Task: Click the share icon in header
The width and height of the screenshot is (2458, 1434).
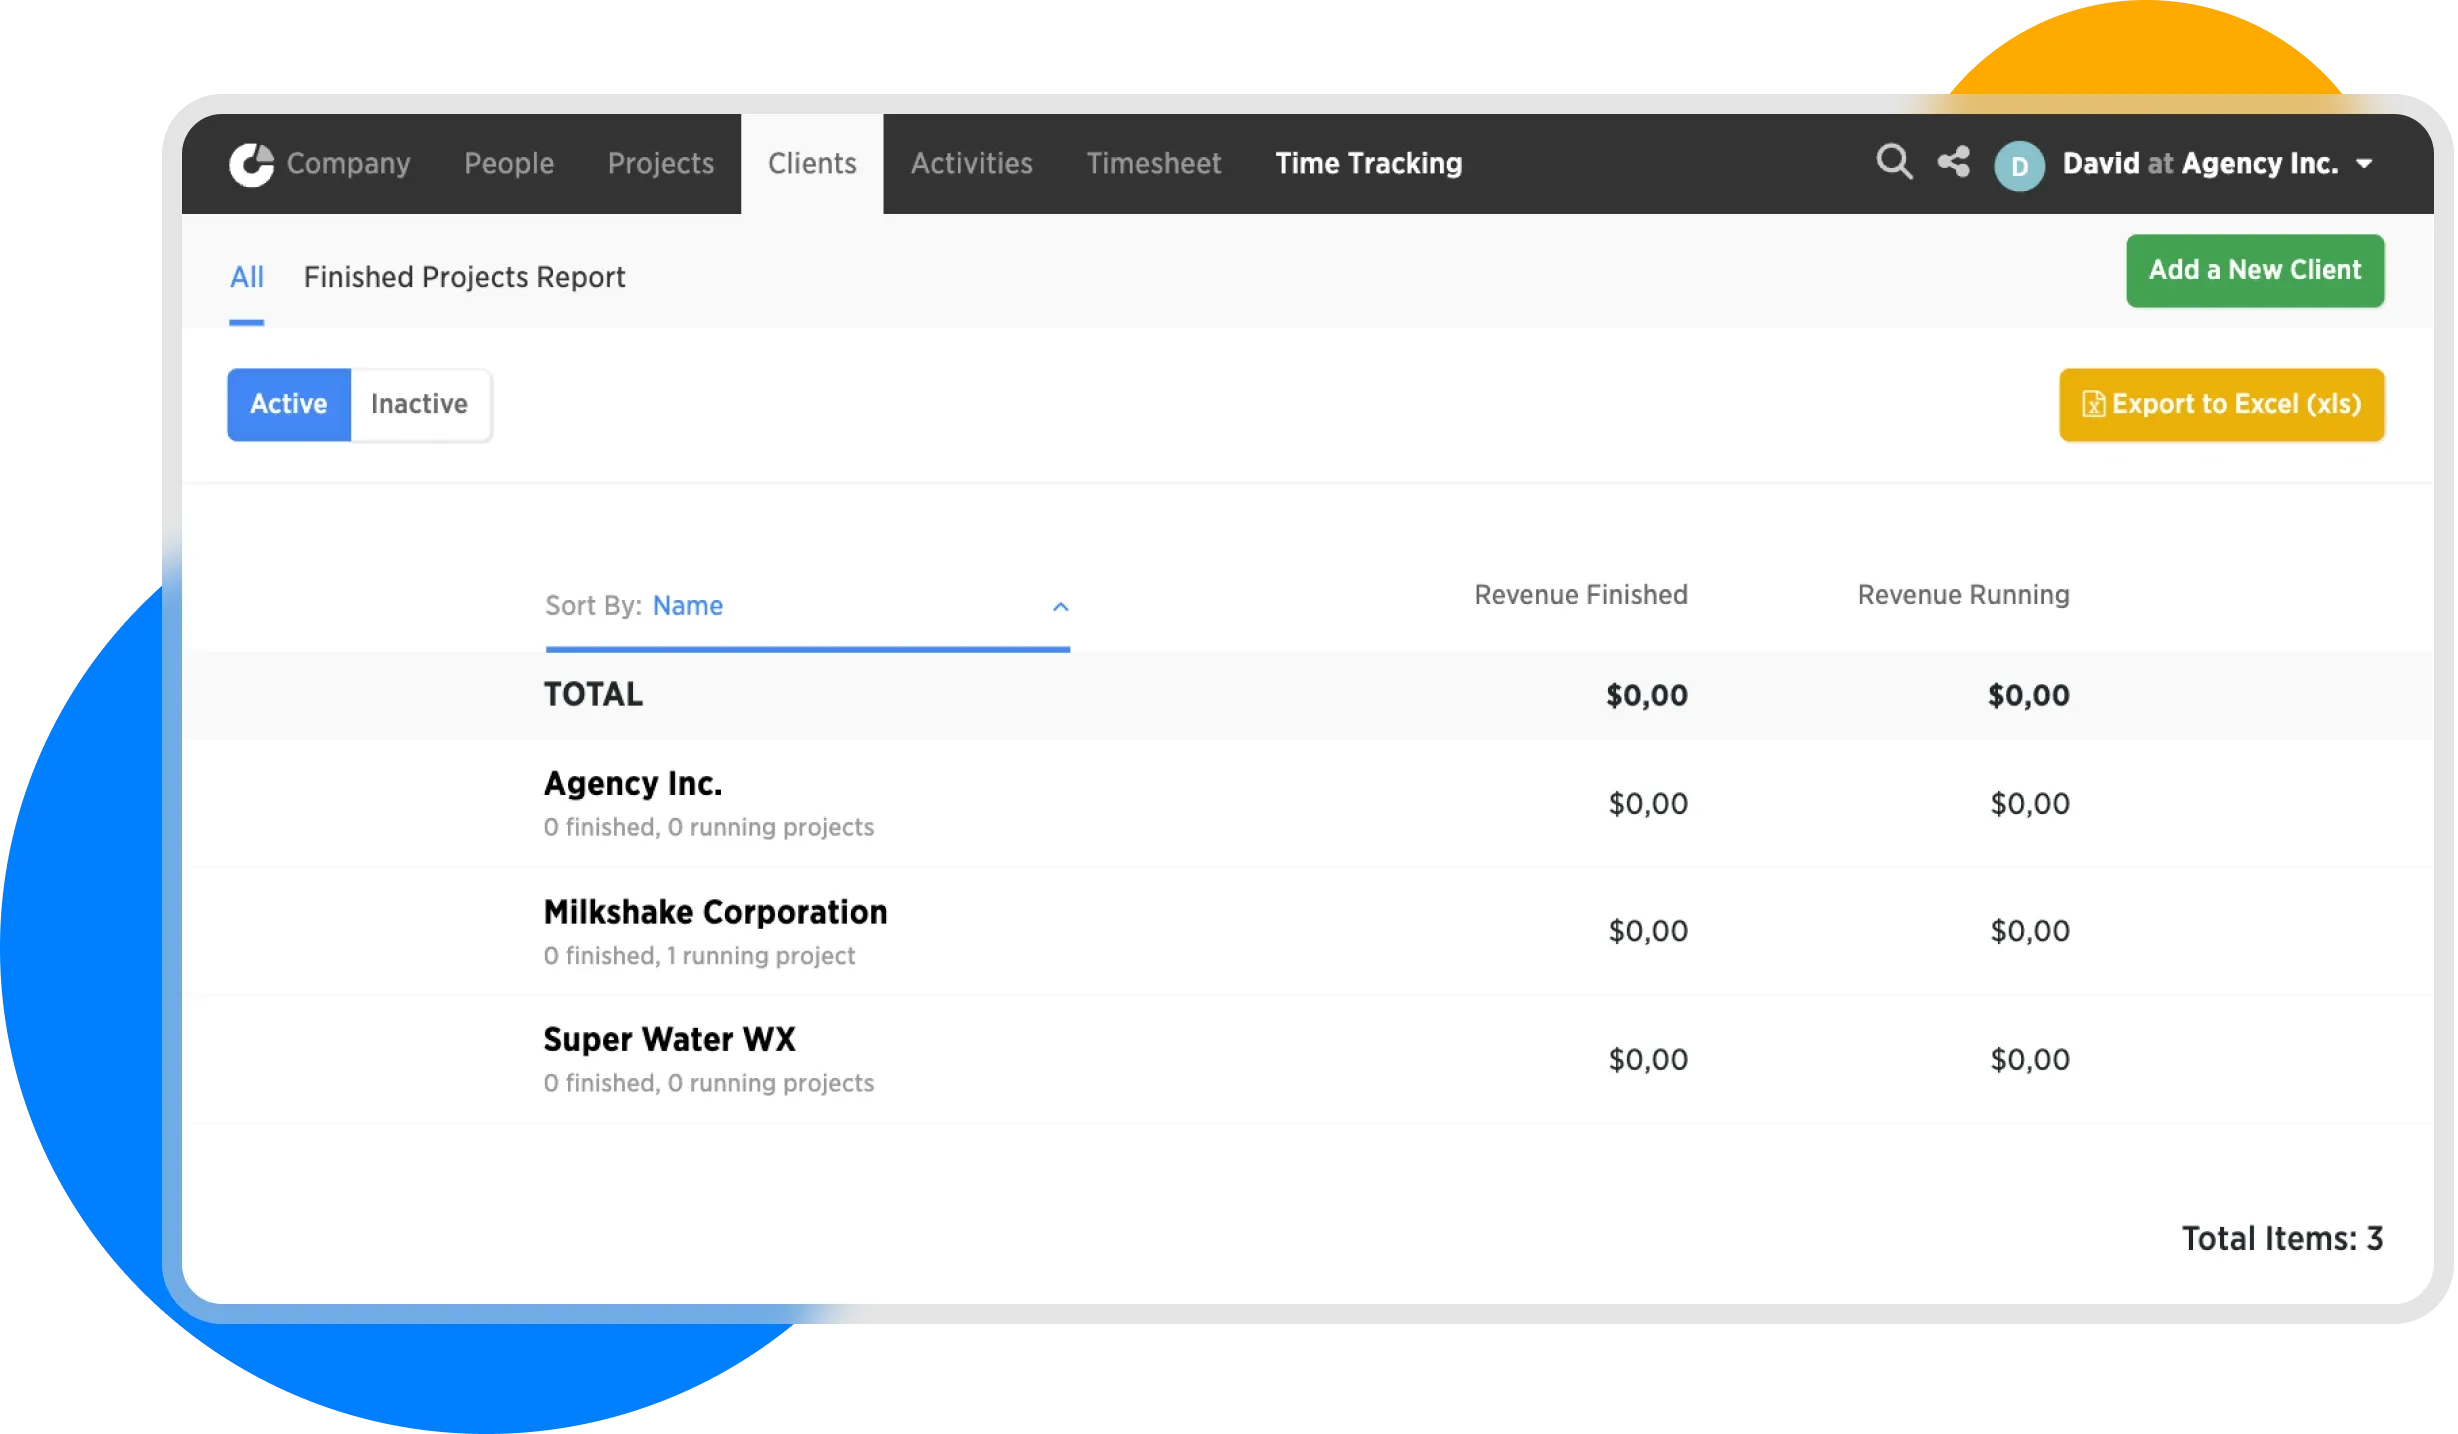Action: (1953, 162)
